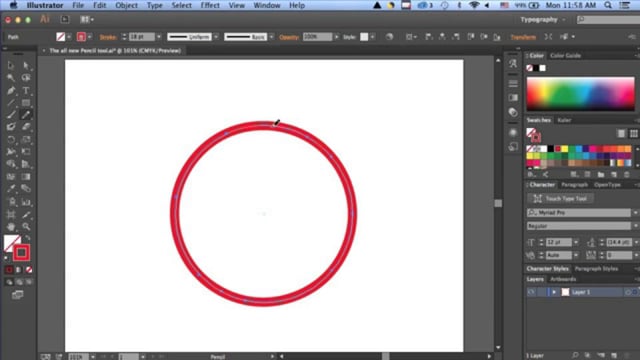Image resolution: width=640 pixels, height=360 pixels.
Task: Open the Recolor Artwork icon in control bar
Action: [x=389, y=37]
